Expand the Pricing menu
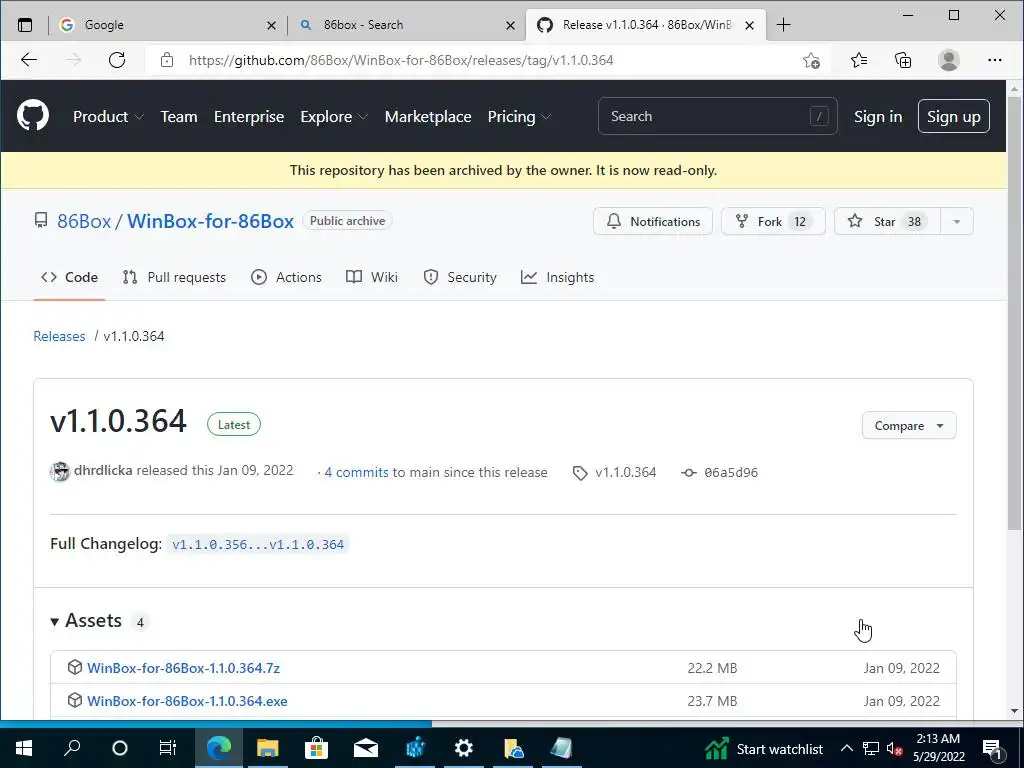The height and width of the screenshot is (768, 1024). point(519,116)
